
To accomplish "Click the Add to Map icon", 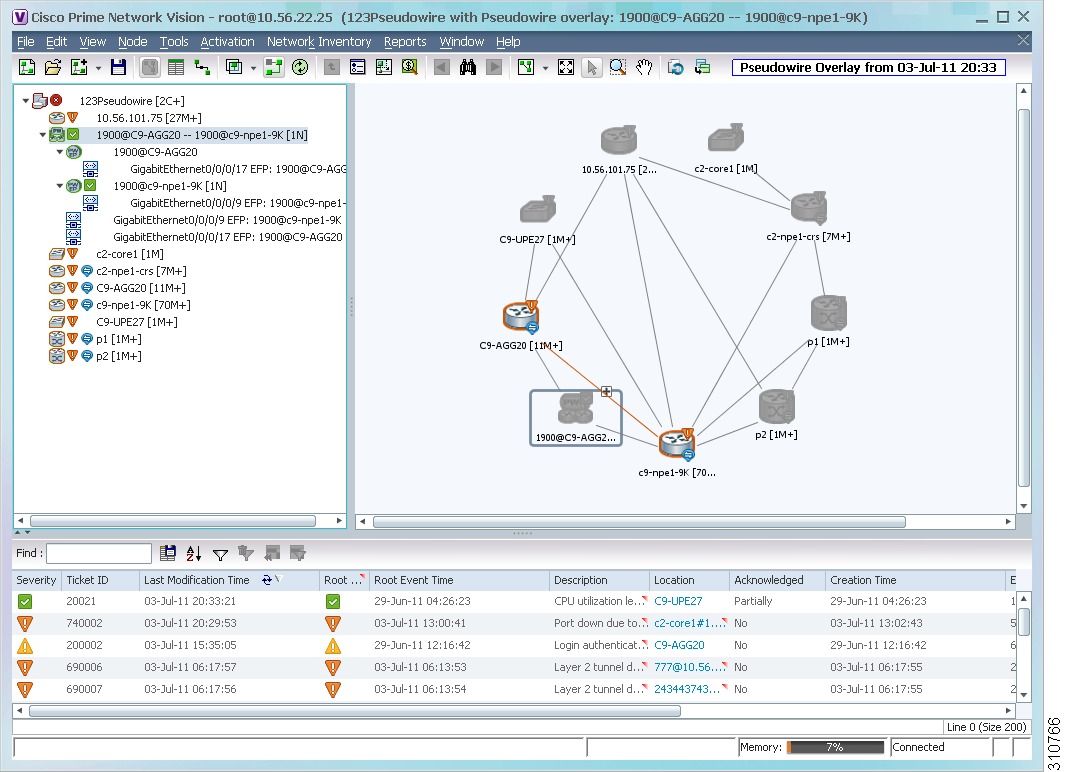I will (x=79, y=67).
